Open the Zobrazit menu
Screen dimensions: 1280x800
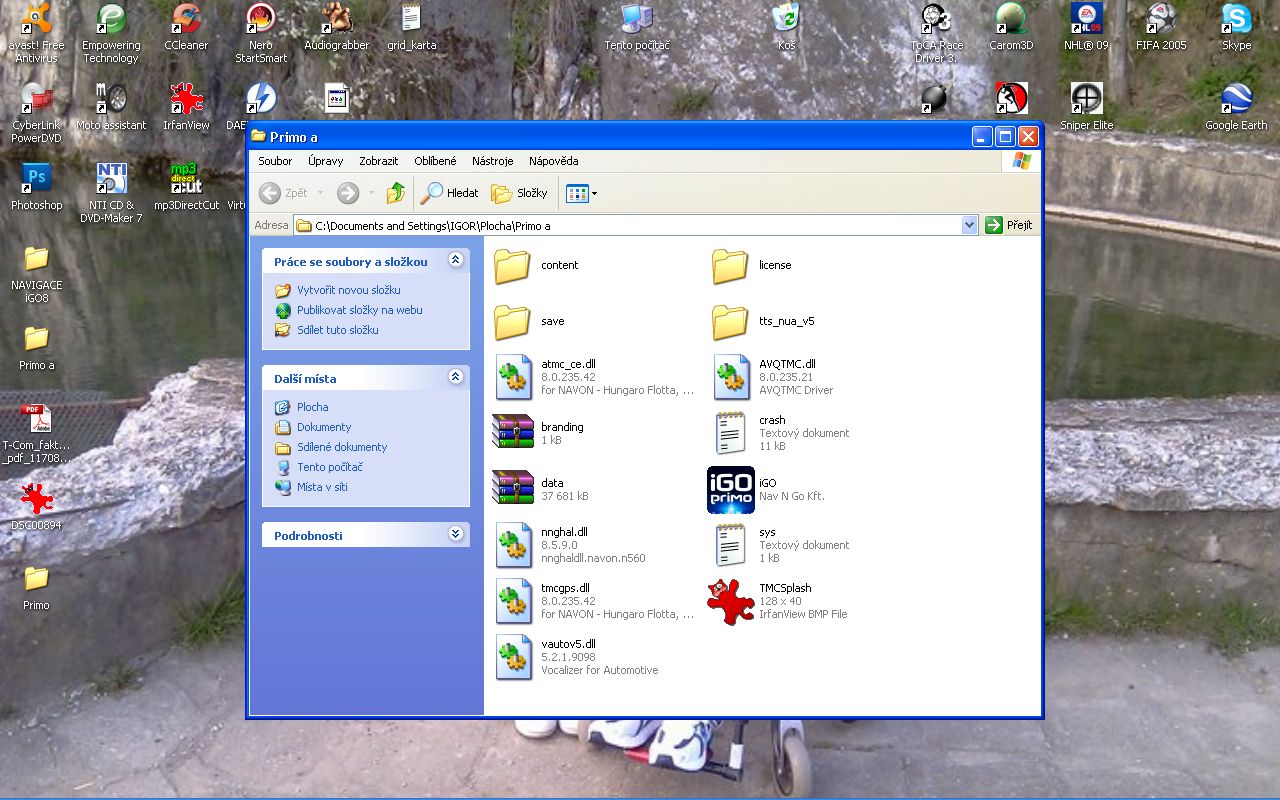click(x=378, y=161)
